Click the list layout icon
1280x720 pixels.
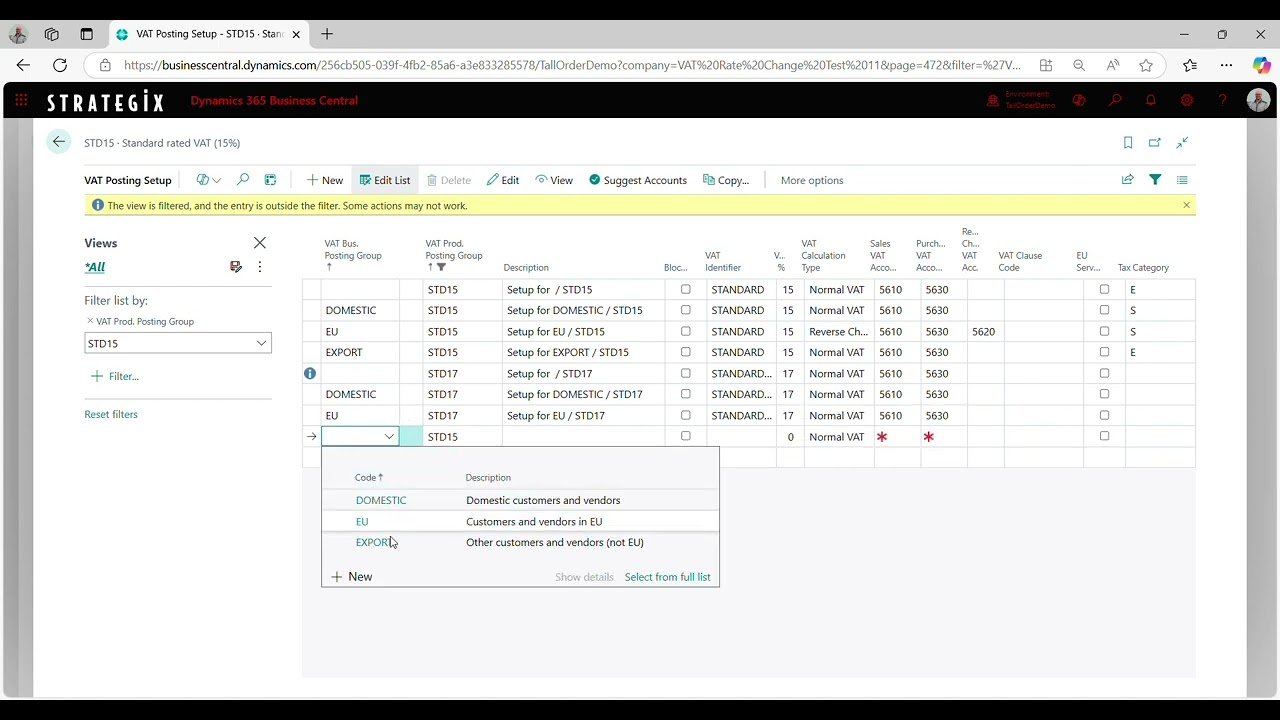point(1182,180)
